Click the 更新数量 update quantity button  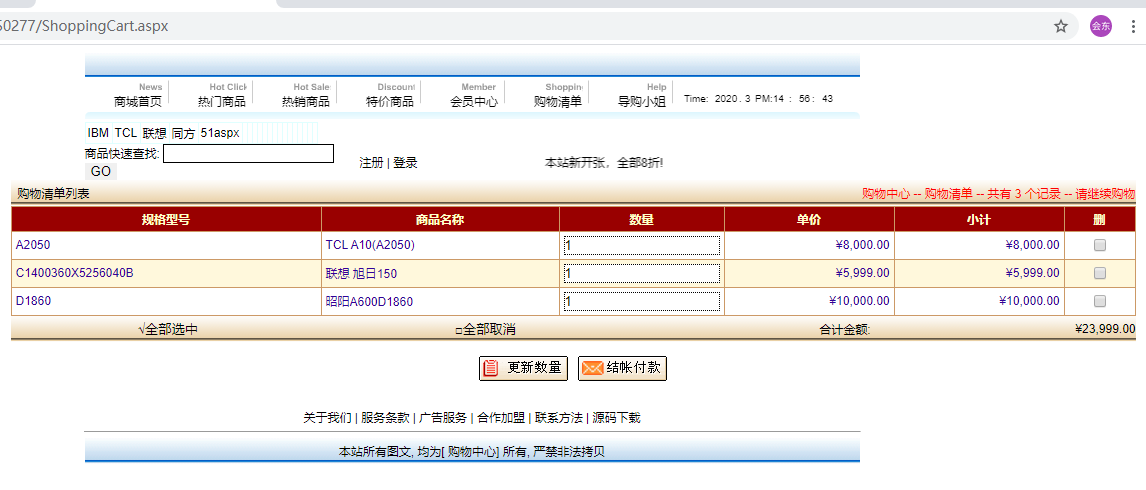click(x=523, y=368)
